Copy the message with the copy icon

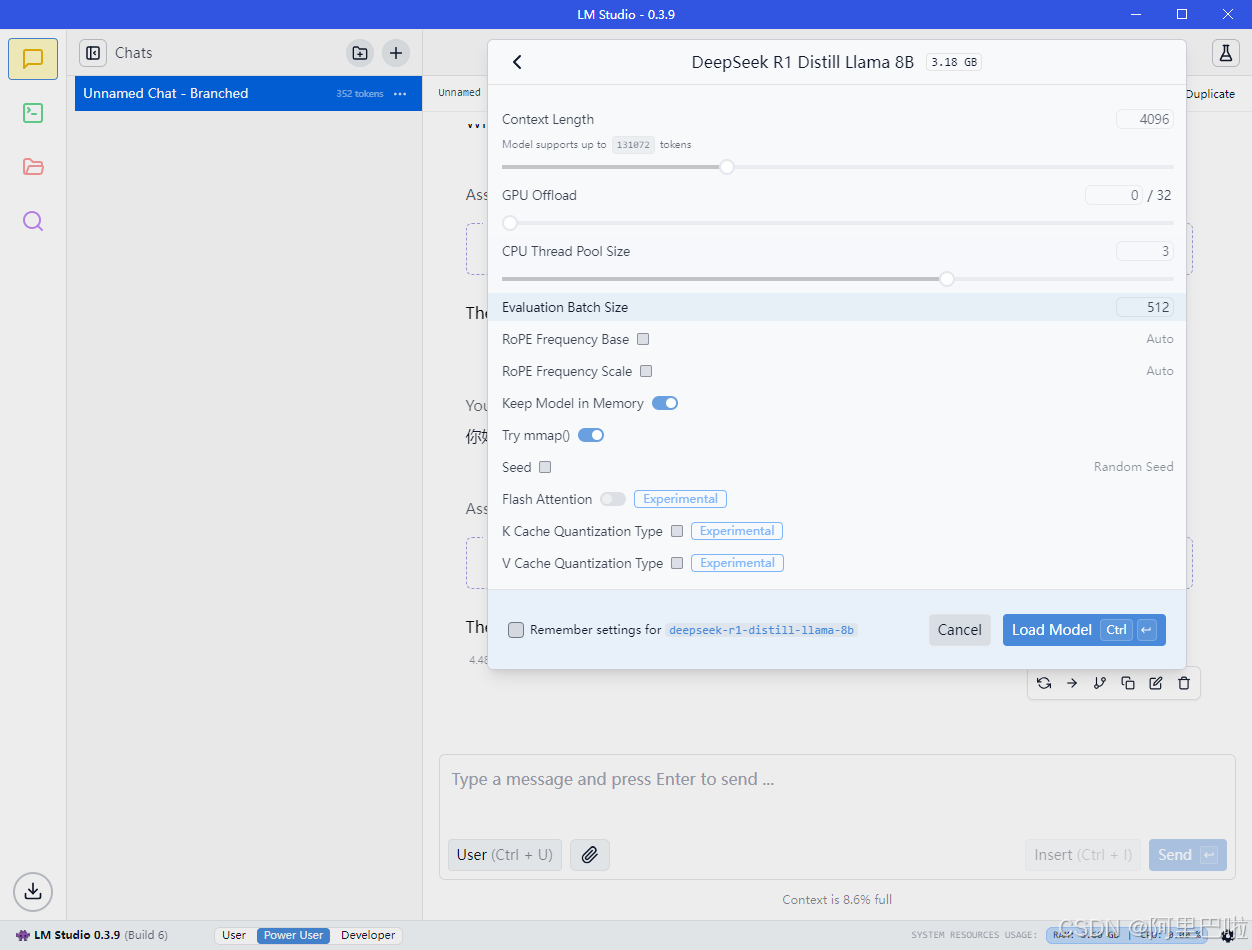point(1128,683)
